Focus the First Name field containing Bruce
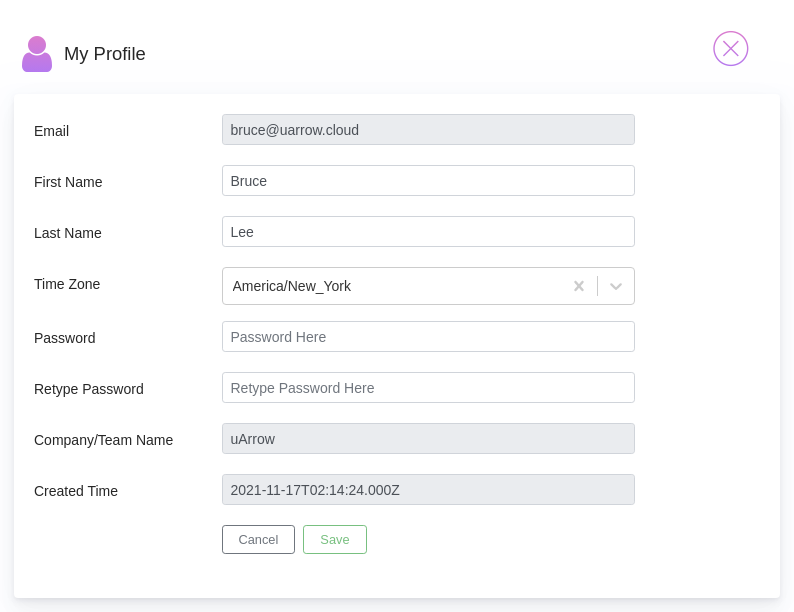This screenshot has width=794, height=612. (428, 181)
